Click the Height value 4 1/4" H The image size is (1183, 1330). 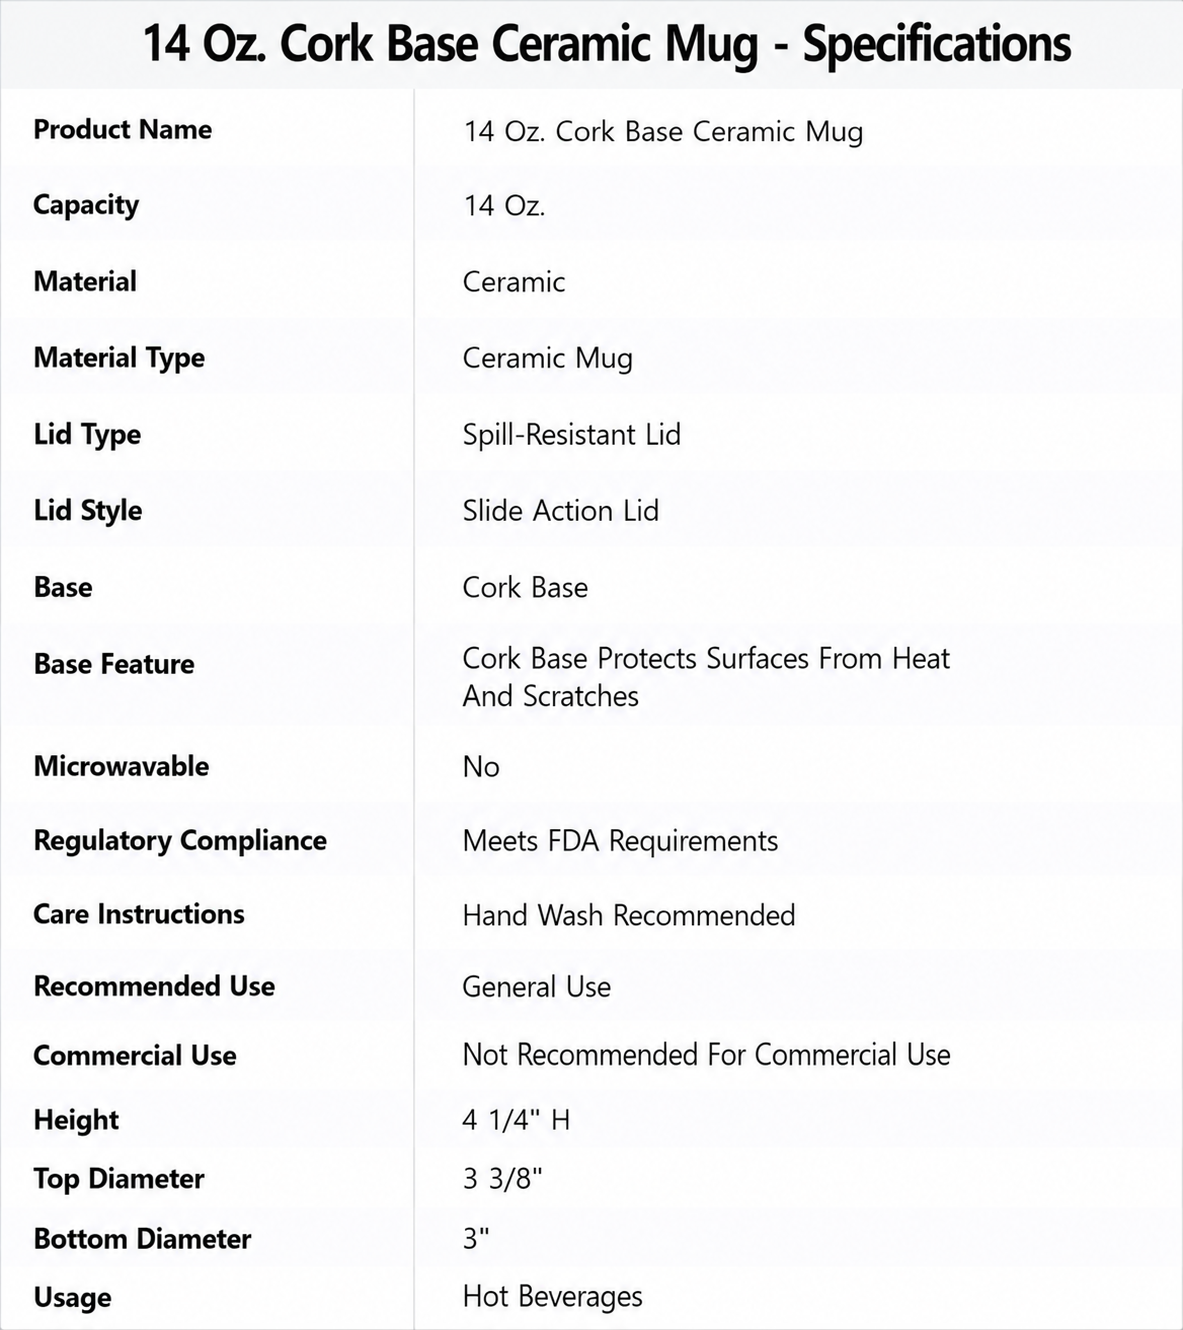pos(516,1120)
